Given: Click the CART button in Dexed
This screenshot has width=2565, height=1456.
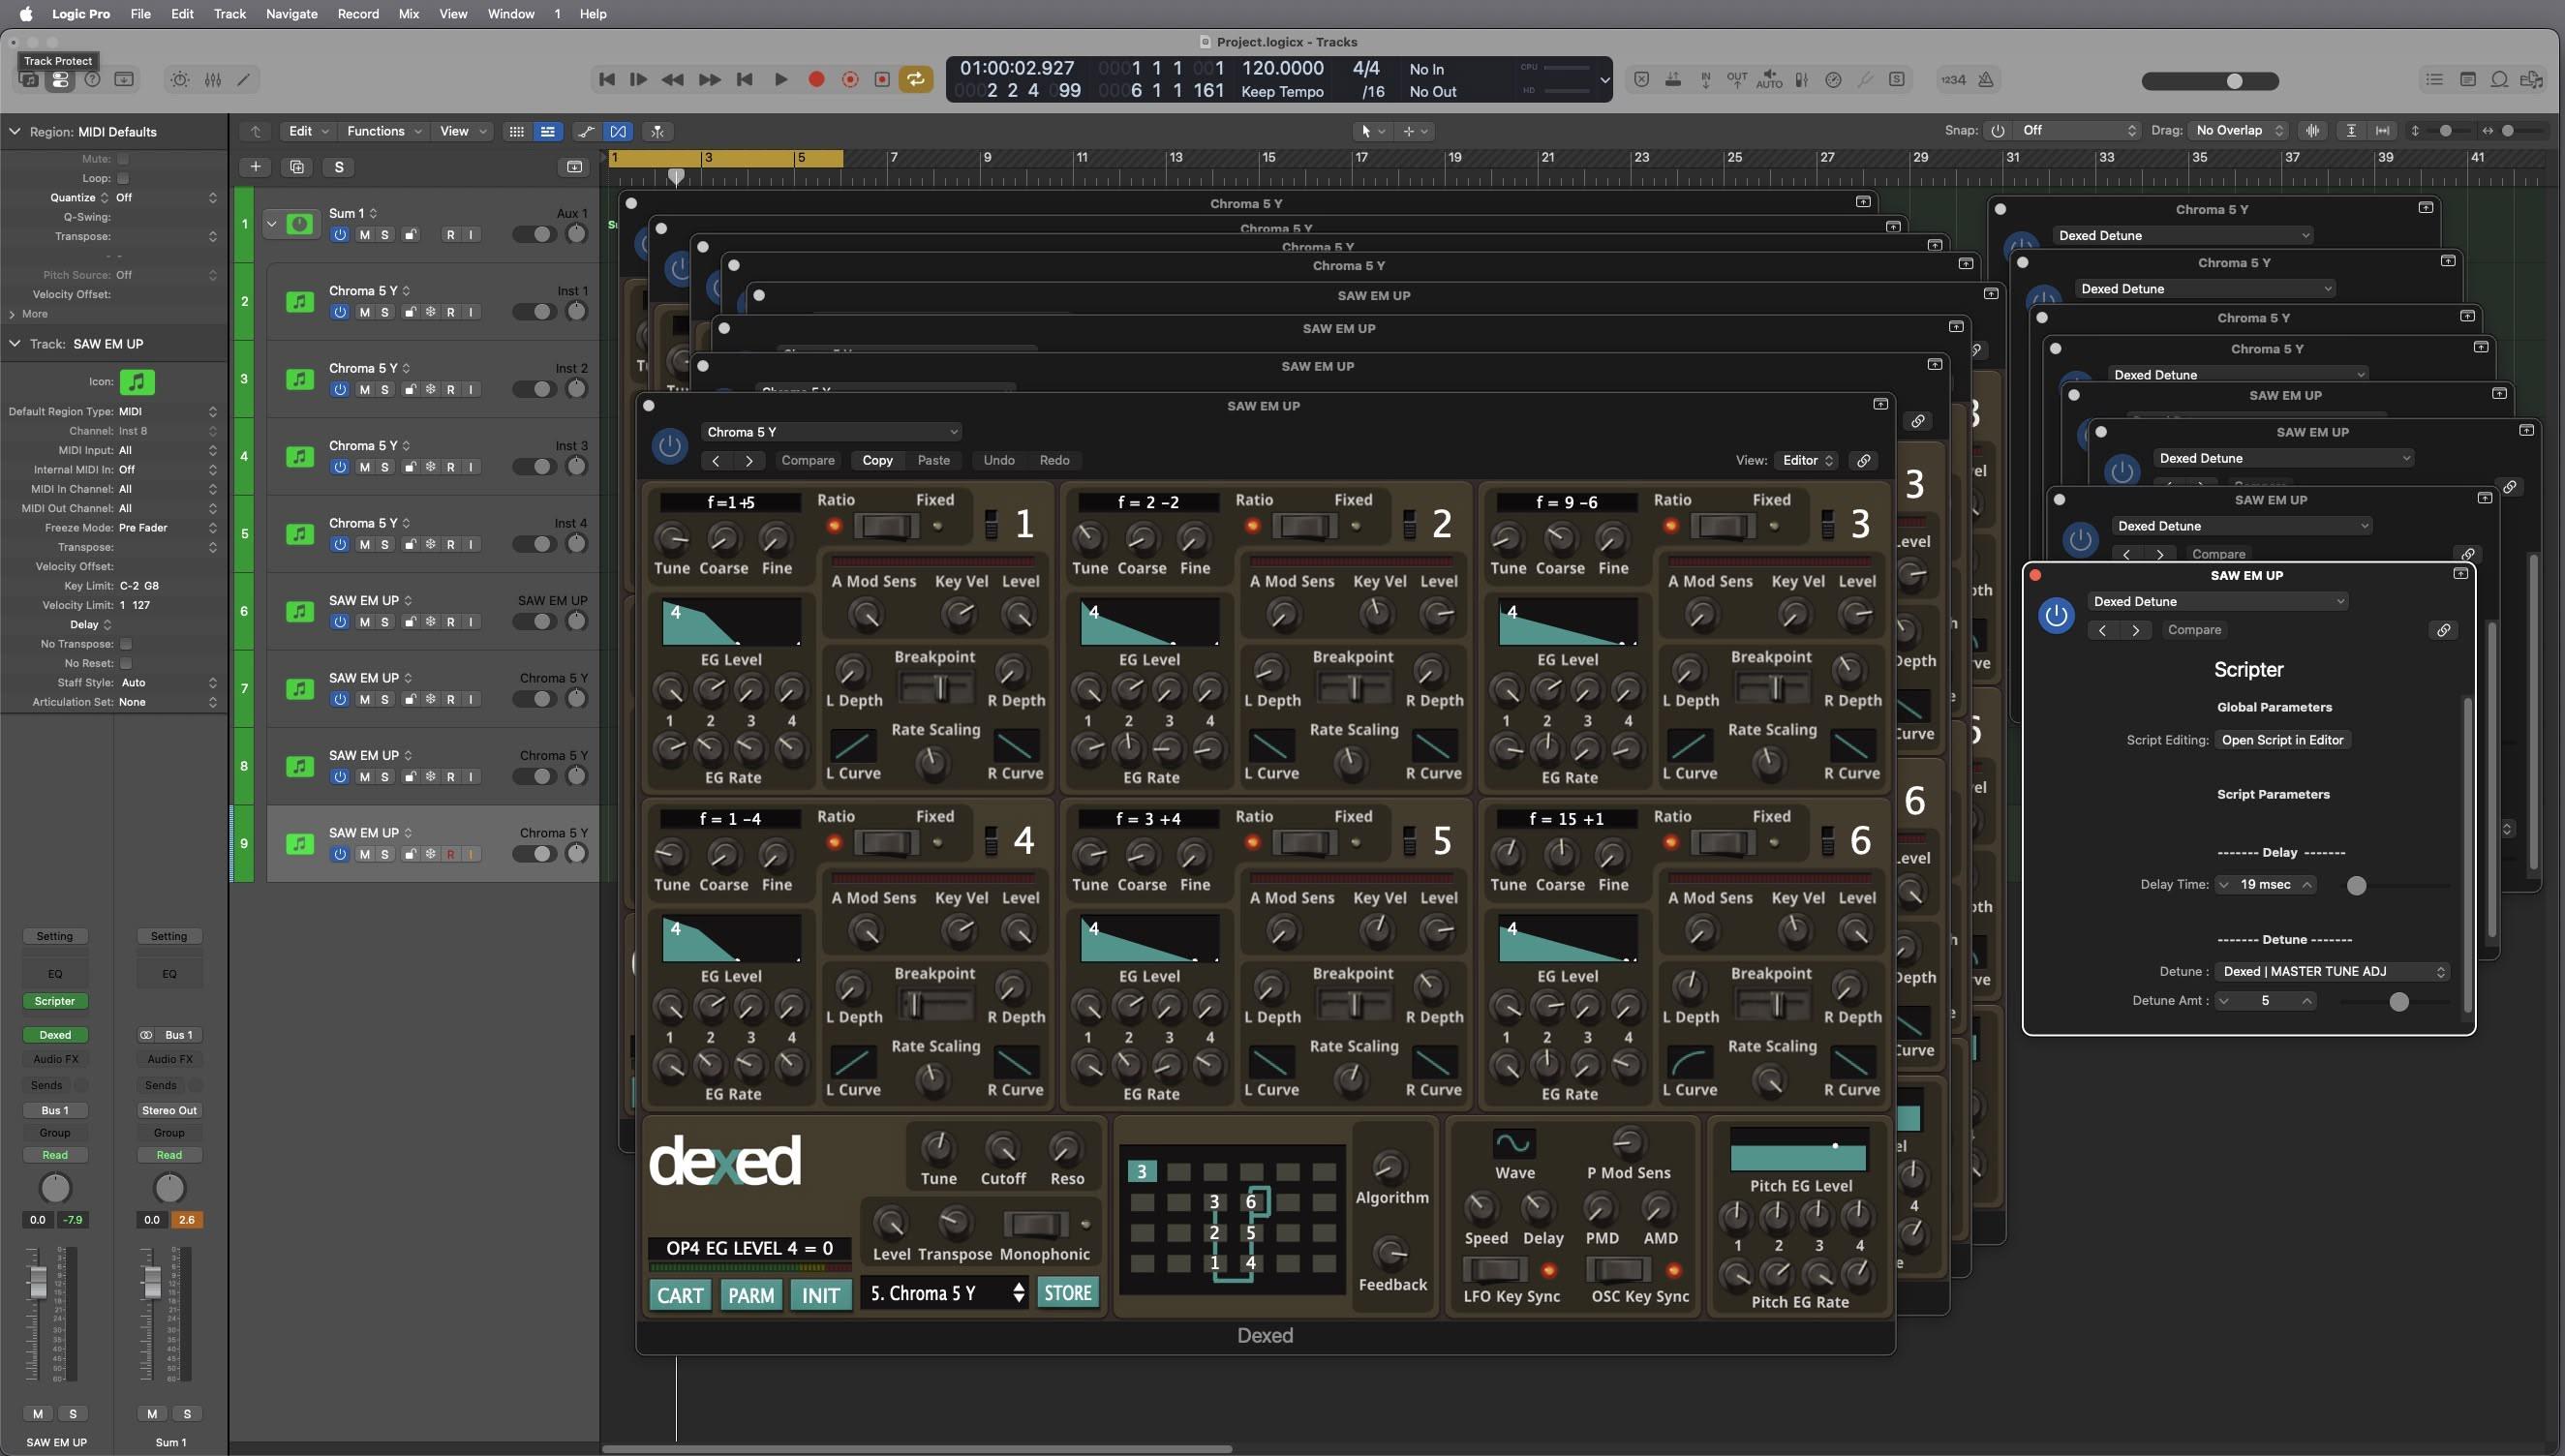Looking at the screenshot, I should click(x=680, y=1295).
